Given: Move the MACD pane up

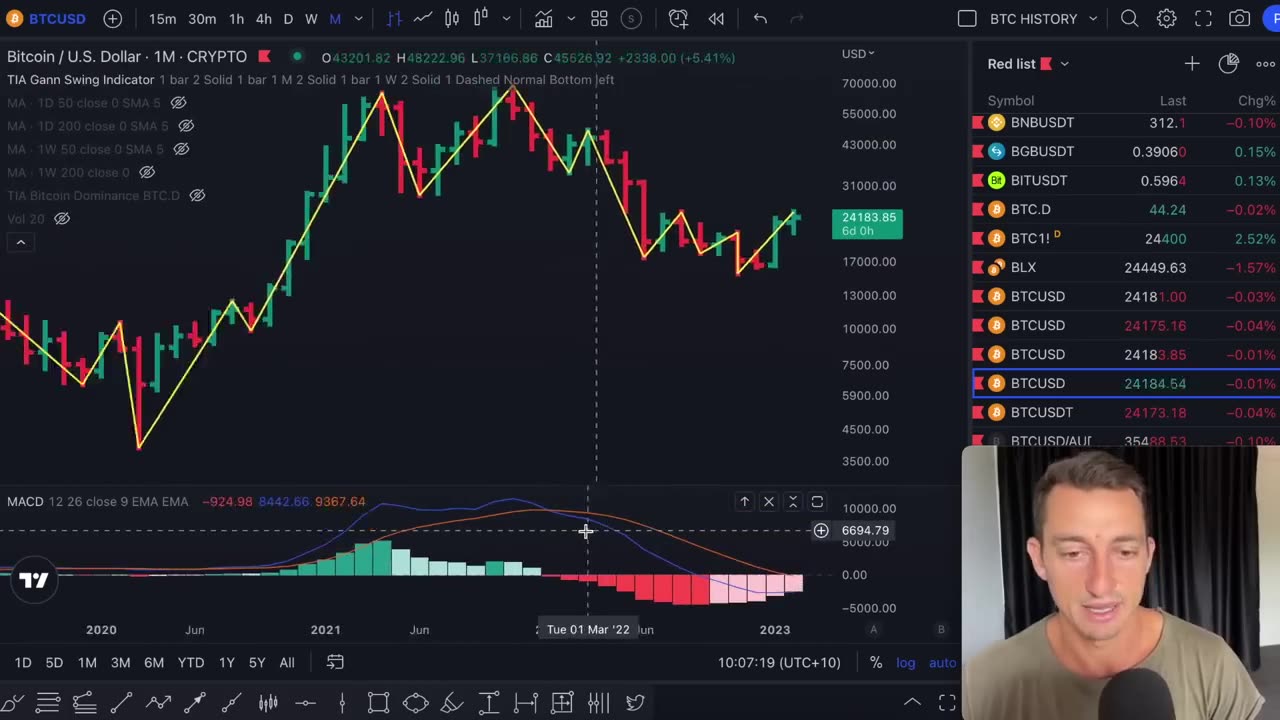Looking at the screenshot, I should click(744, 502).
